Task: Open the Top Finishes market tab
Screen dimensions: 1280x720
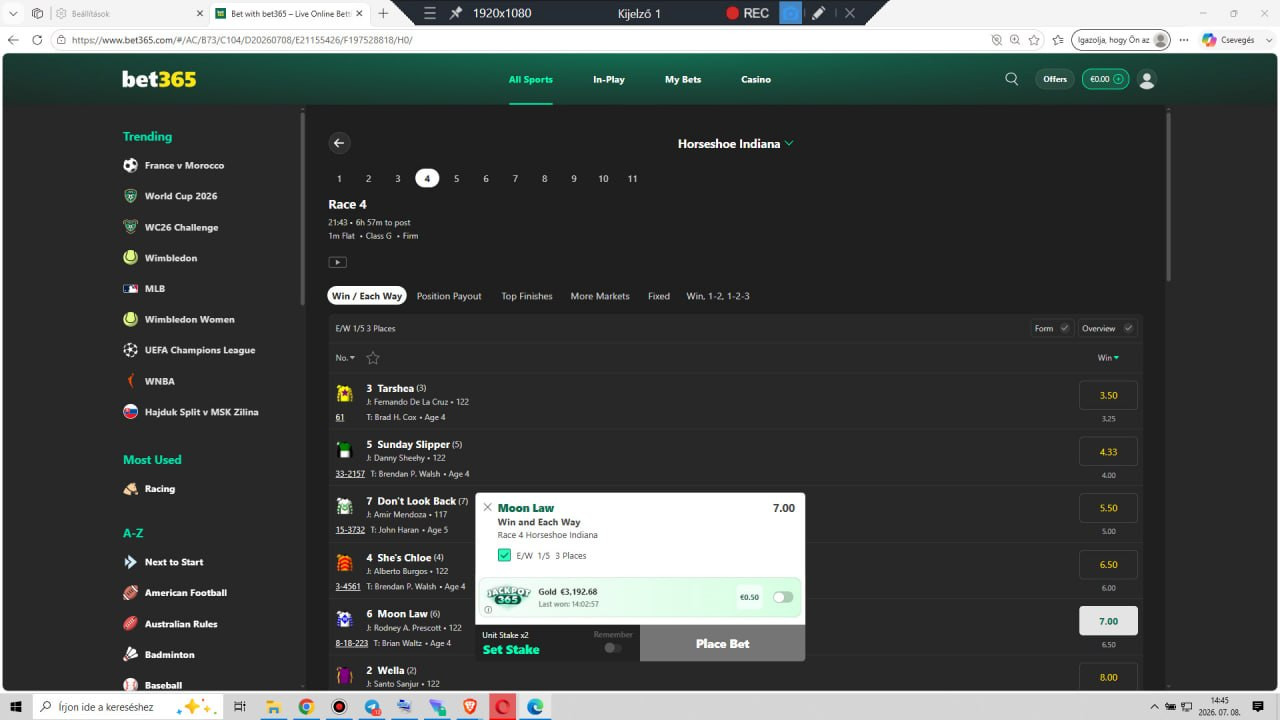Action: pos(527,296)
